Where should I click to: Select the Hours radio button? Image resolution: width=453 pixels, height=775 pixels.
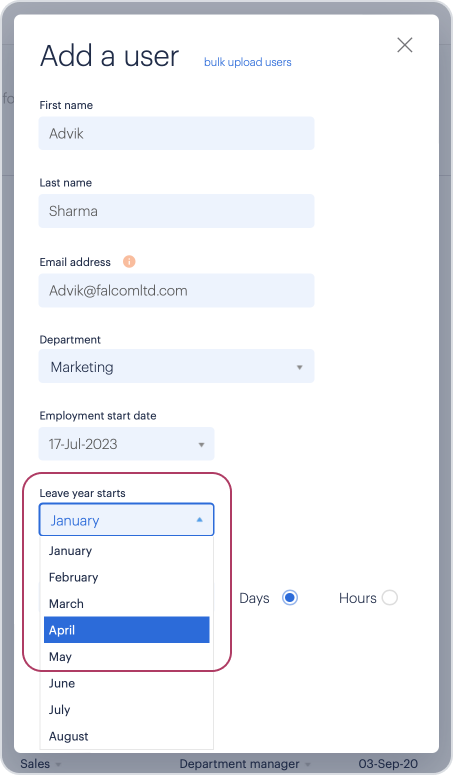[389, 598]
